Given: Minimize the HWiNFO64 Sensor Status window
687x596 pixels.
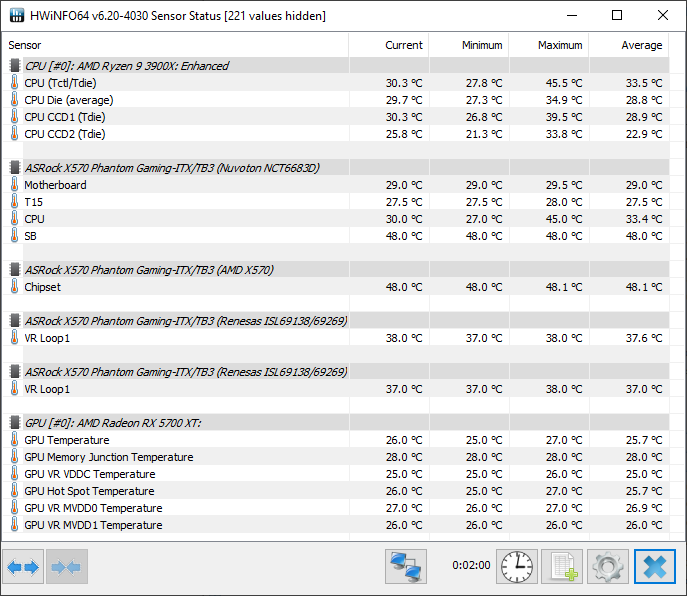Looking at the screenshot, I should click(x=572, y=15).
